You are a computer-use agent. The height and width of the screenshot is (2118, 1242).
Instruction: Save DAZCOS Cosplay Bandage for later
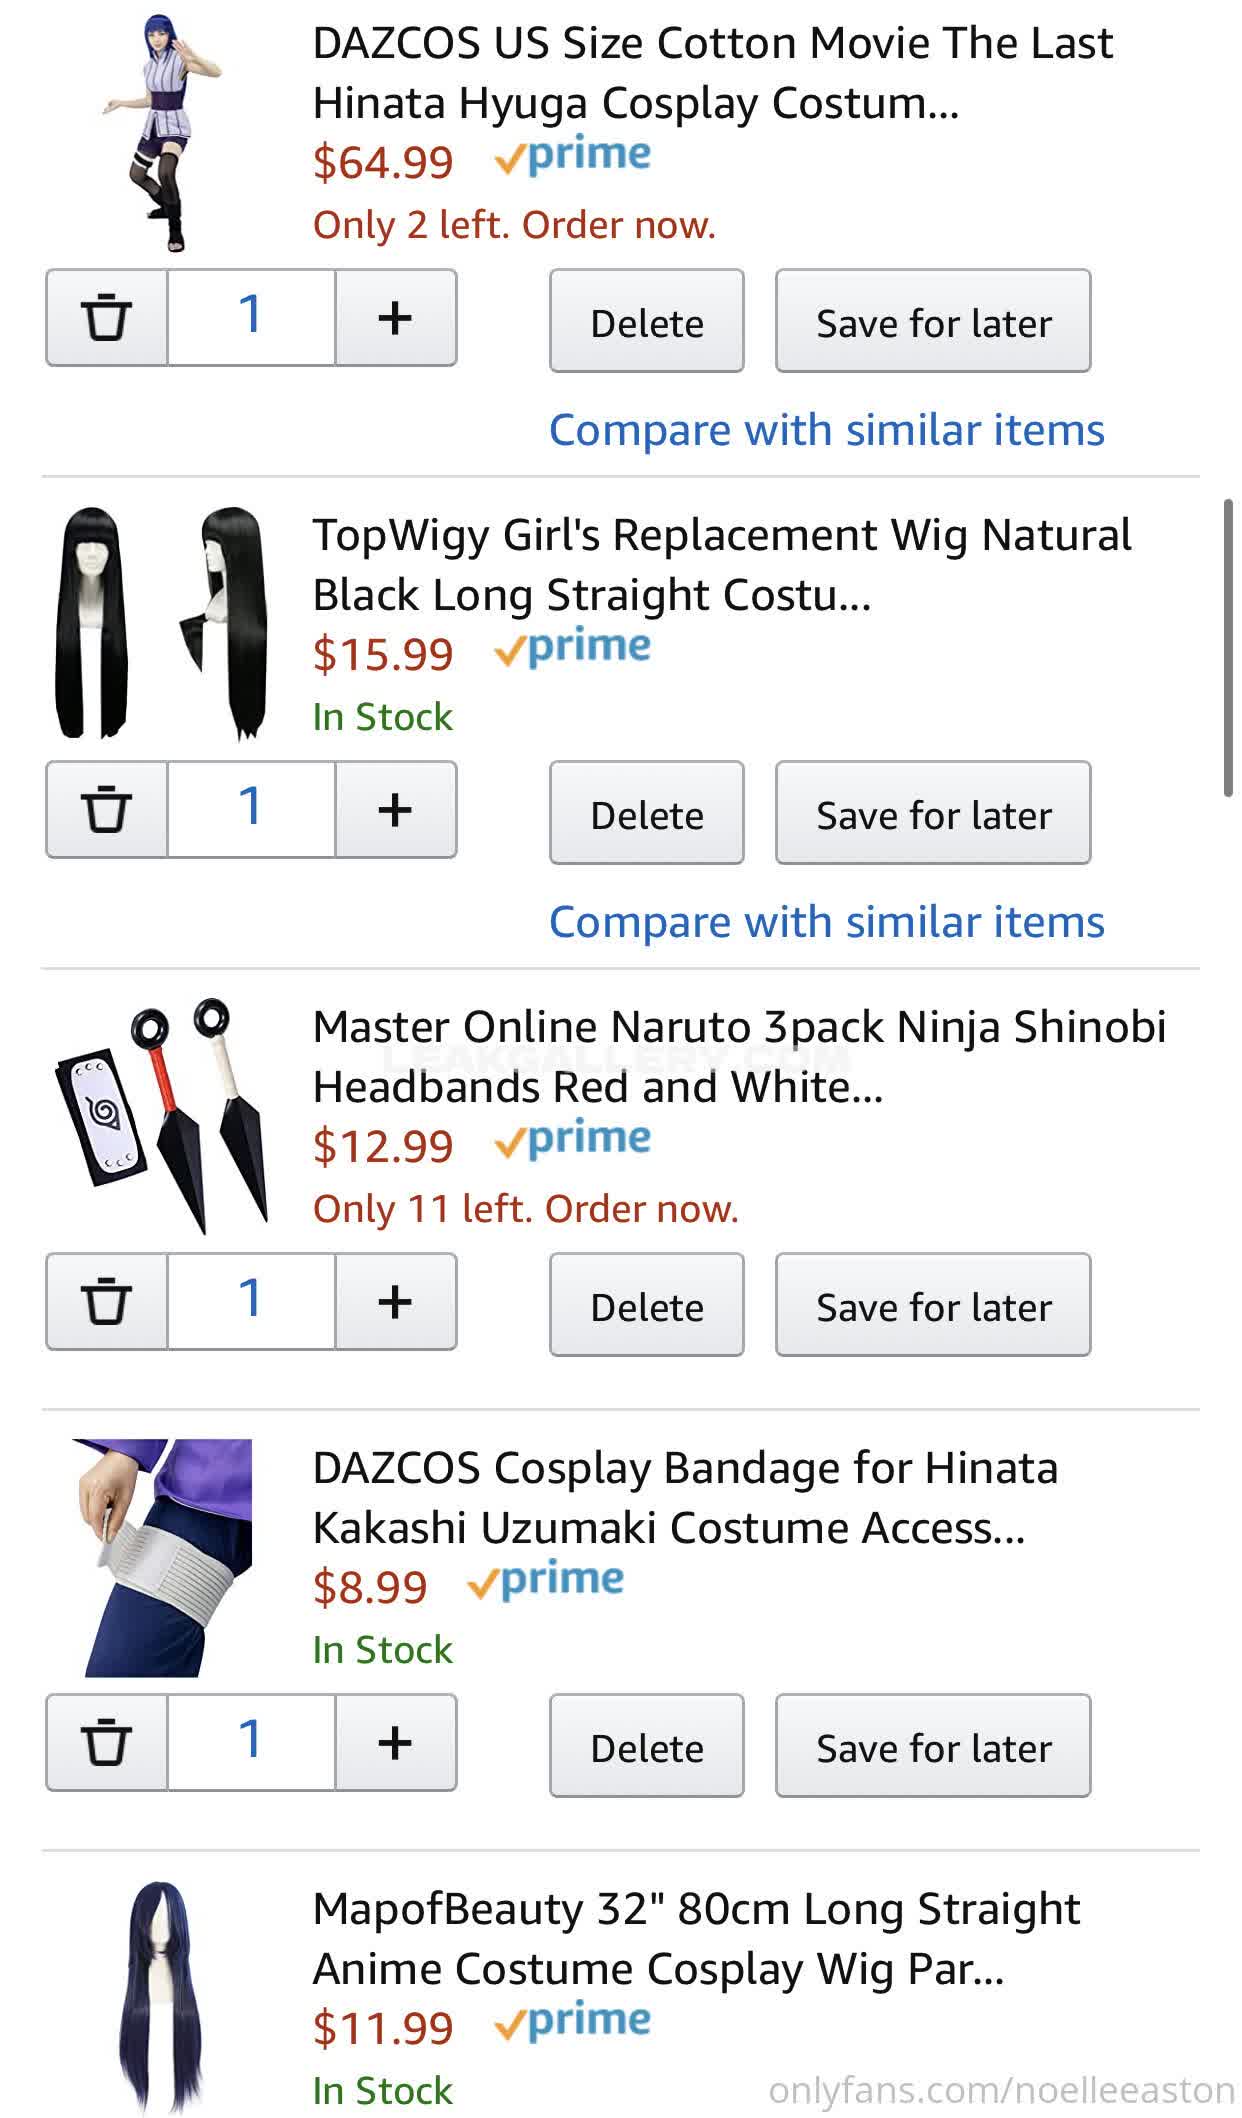(x=932, y=1747)
